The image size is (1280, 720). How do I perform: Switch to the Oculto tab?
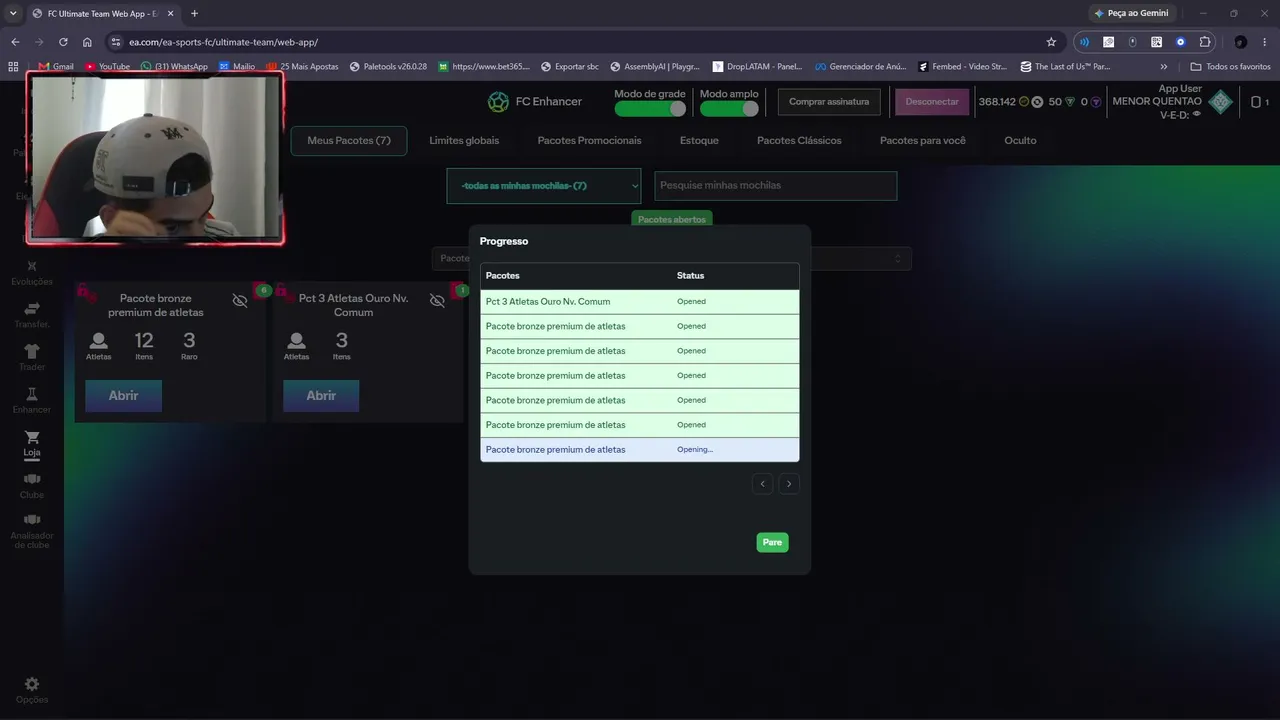[x=1020, y=141]
